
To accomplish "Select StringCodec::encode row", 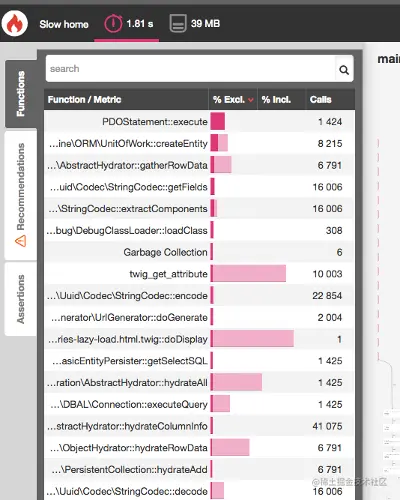I will (x=199, y=295).
